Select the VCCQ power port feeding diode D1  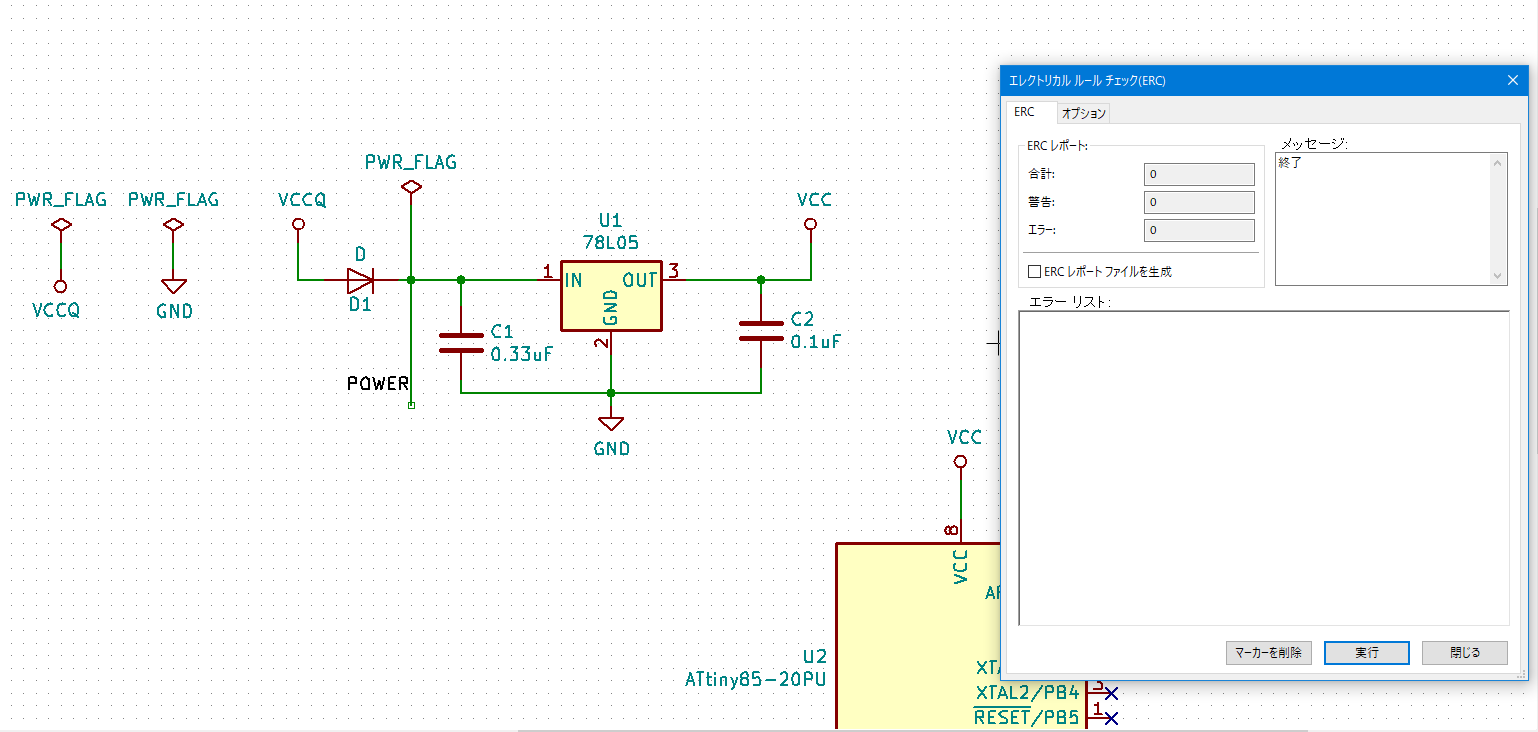click(297, 225)
